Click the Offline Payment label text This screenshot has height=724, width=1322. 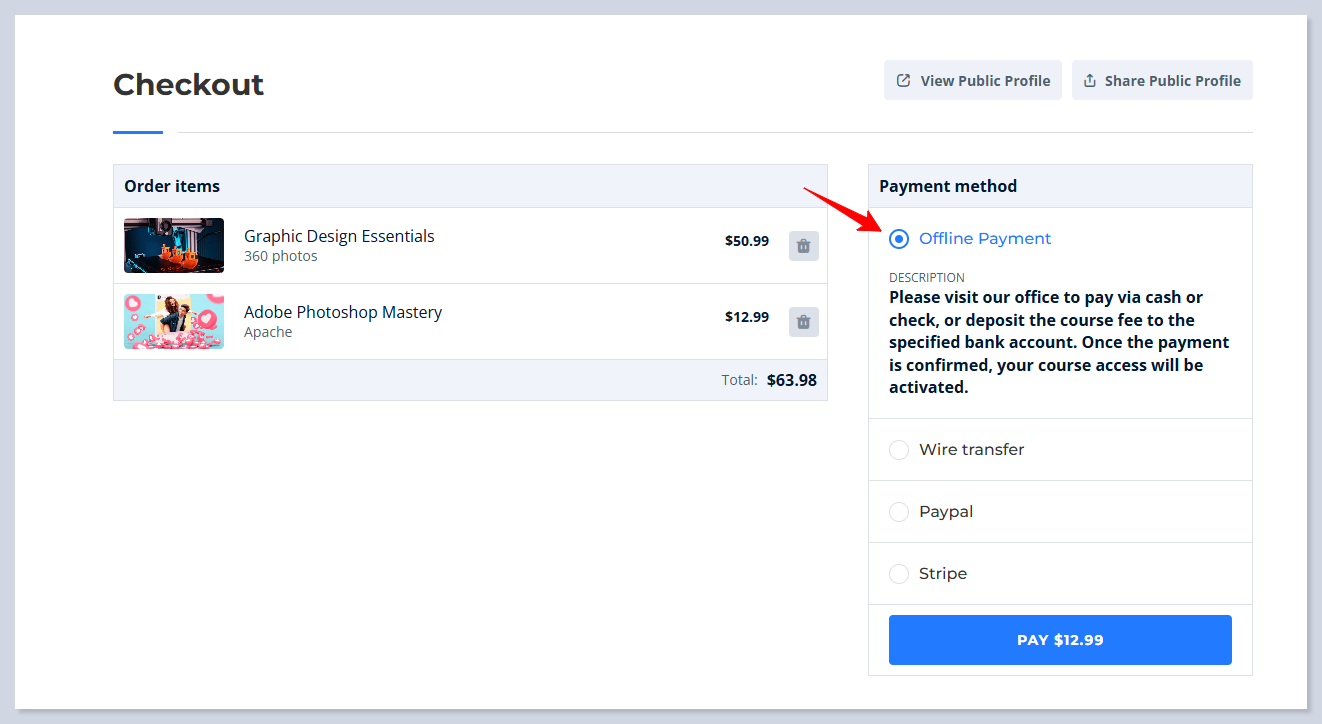point(985,239)
